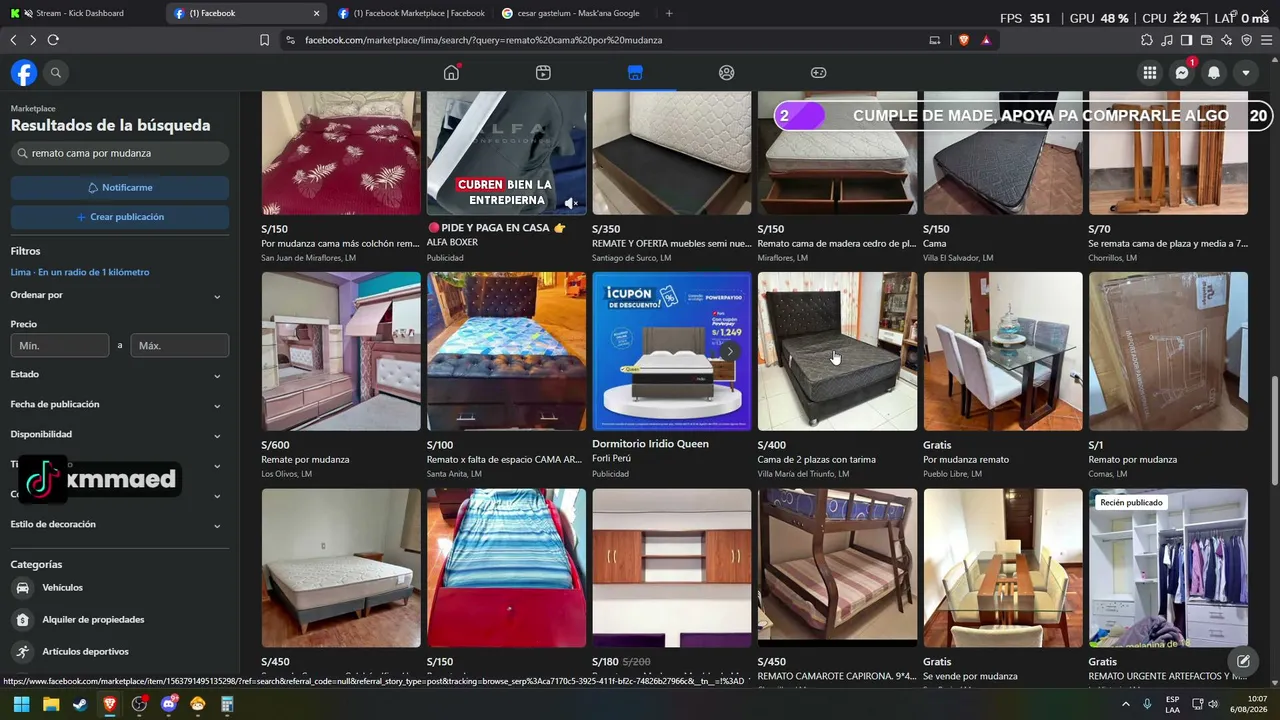Open the S/400 Cama de 2 plazas listing
This screenshot has width=1280, height=720.
837,376
